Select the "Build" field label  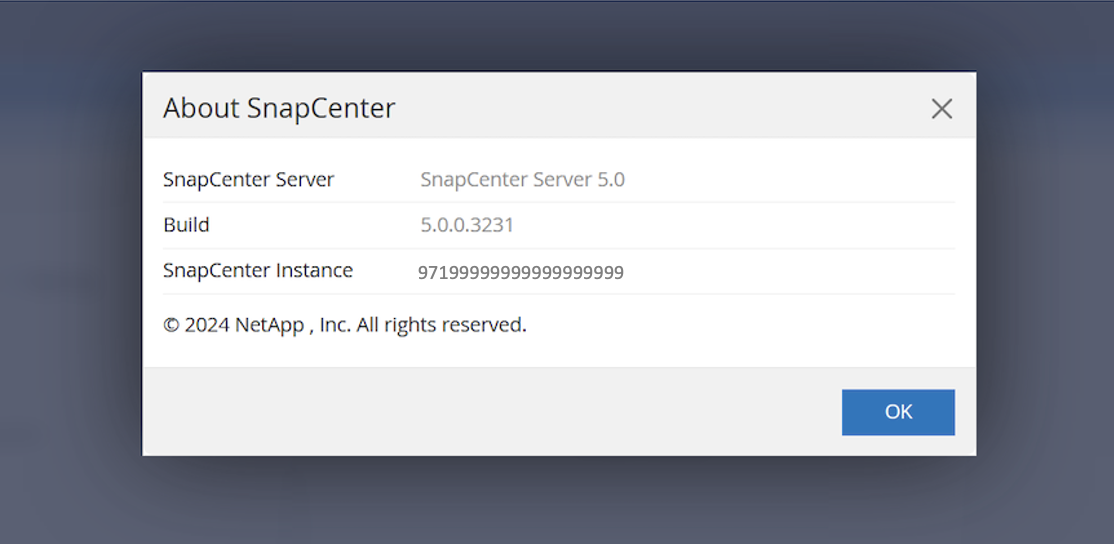point(186,225)
